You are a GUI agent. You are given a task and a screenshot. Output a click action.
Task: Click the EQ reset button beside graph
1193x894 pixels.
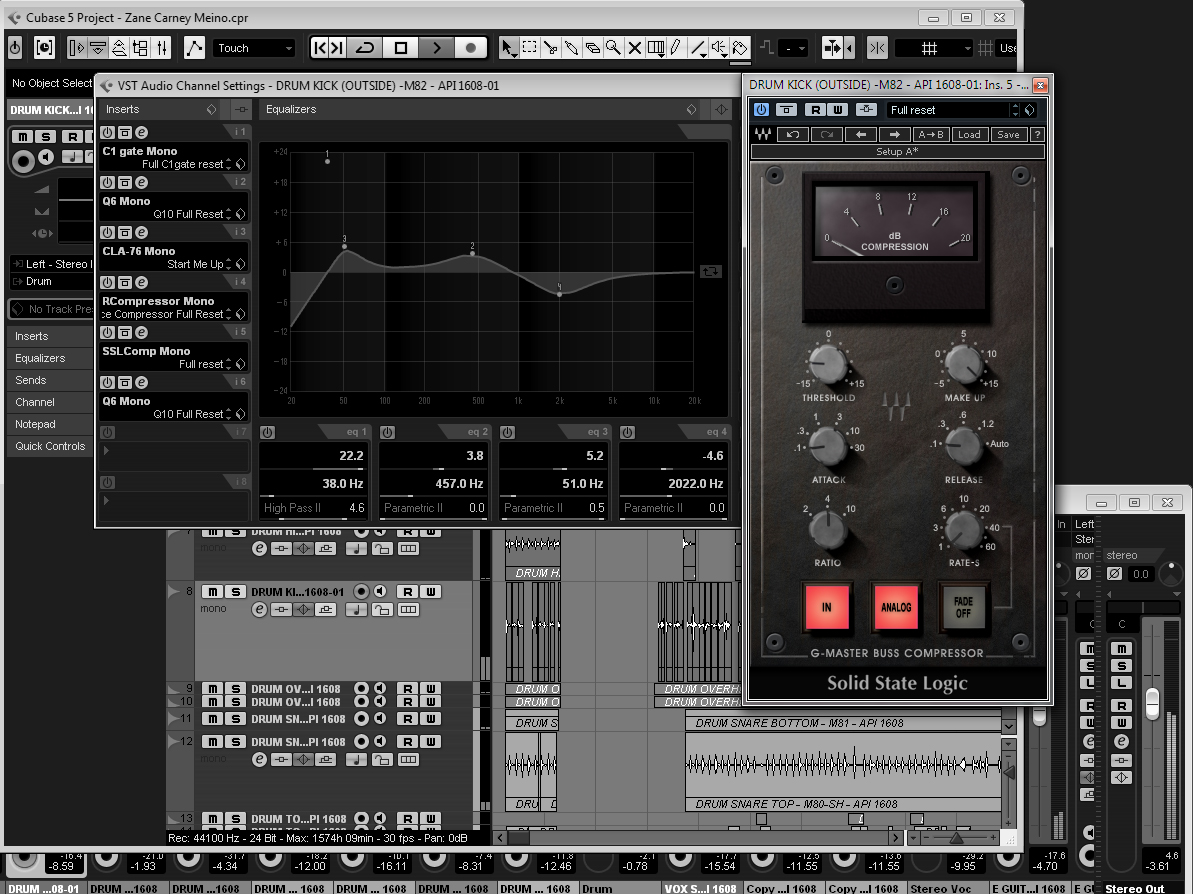[711, 272]
